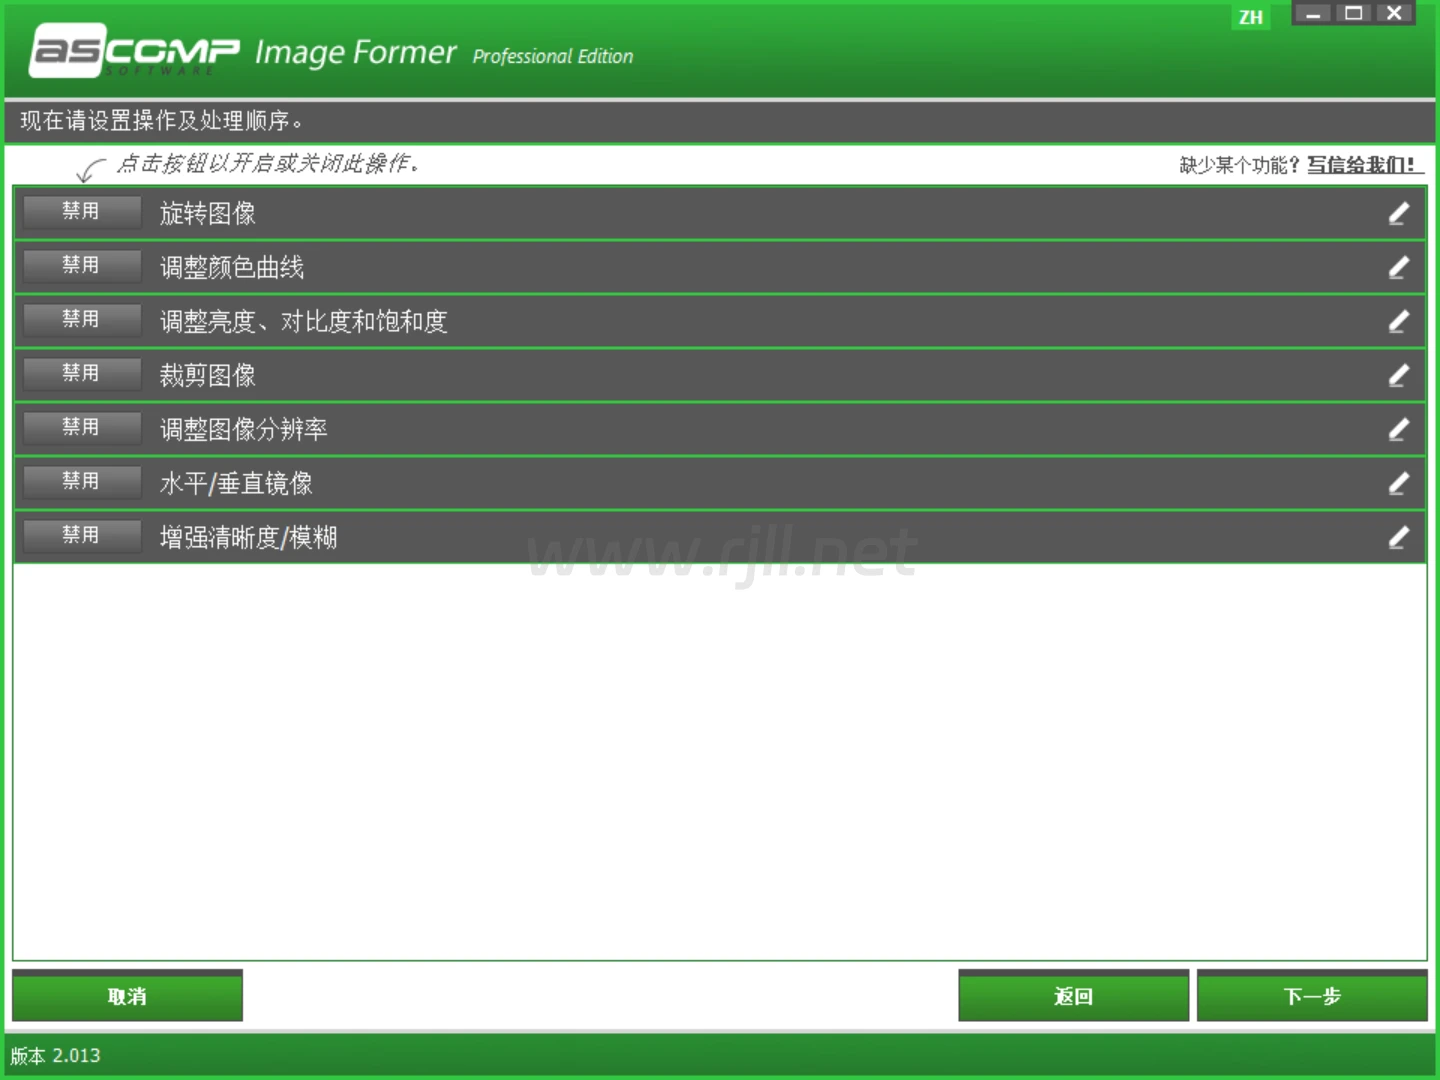Enable the 调整颜色曲线 operation toggle
The width and height of the screenshot is (1440, 1080).
click(81, 265)
